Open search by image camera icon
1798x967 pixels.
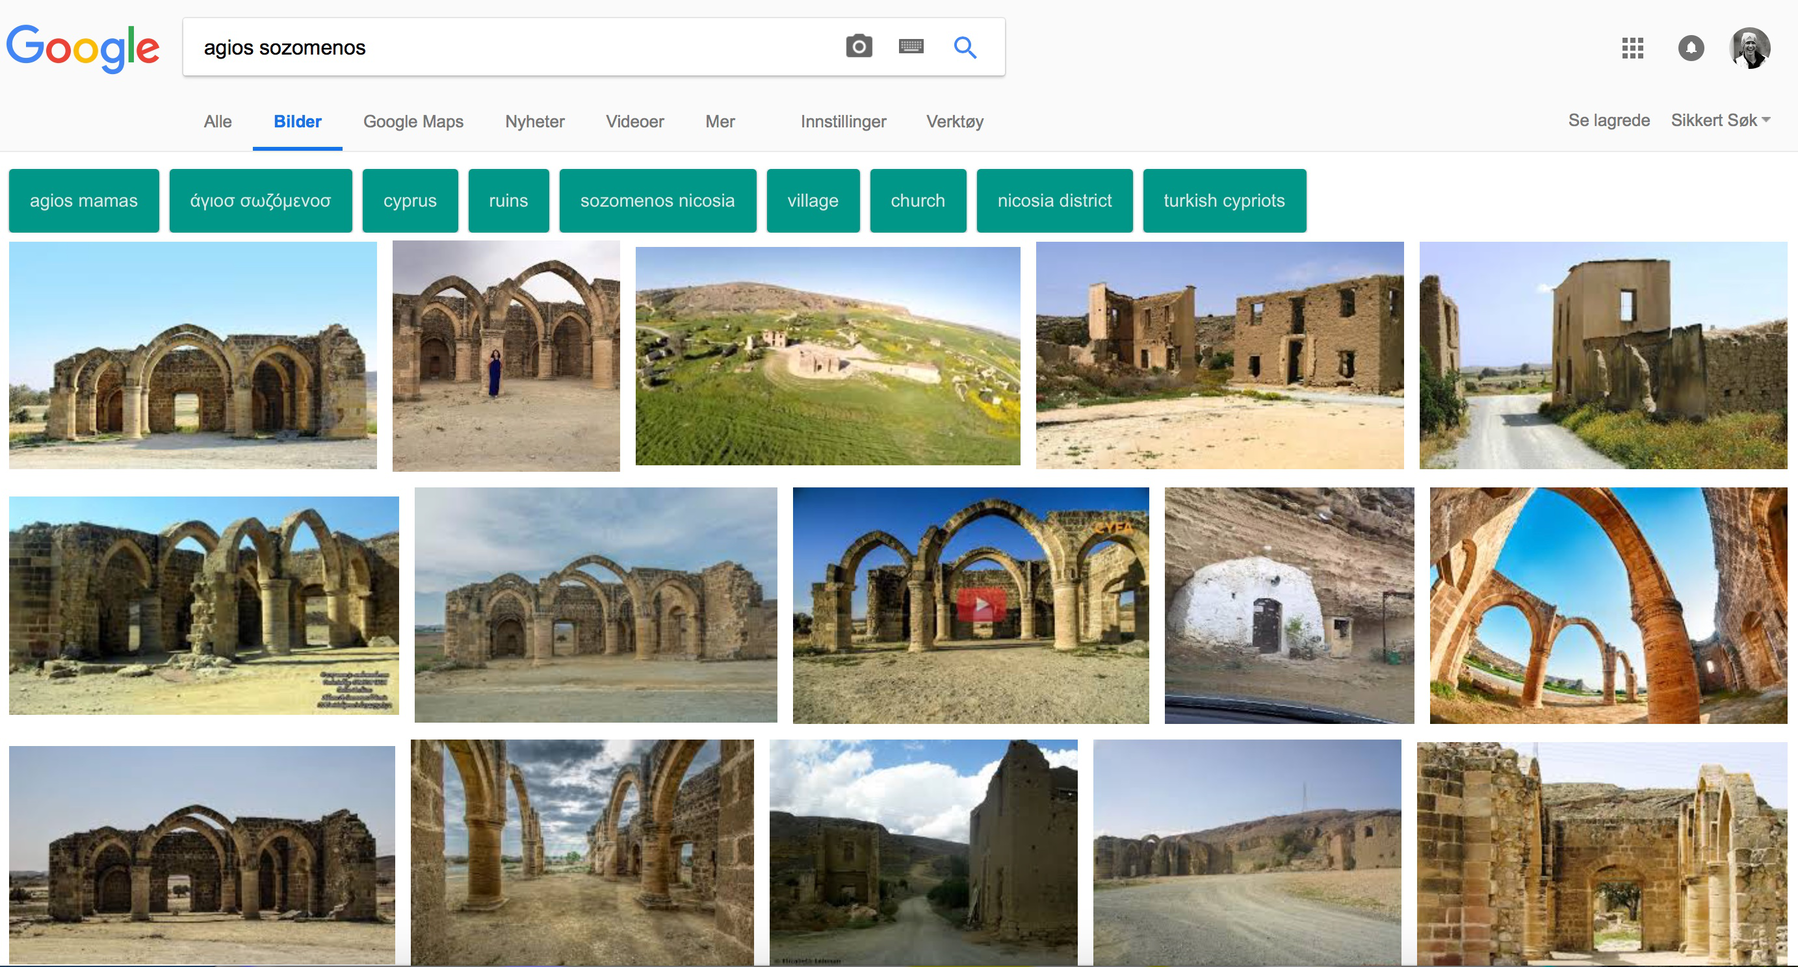[x=858, y=47]
